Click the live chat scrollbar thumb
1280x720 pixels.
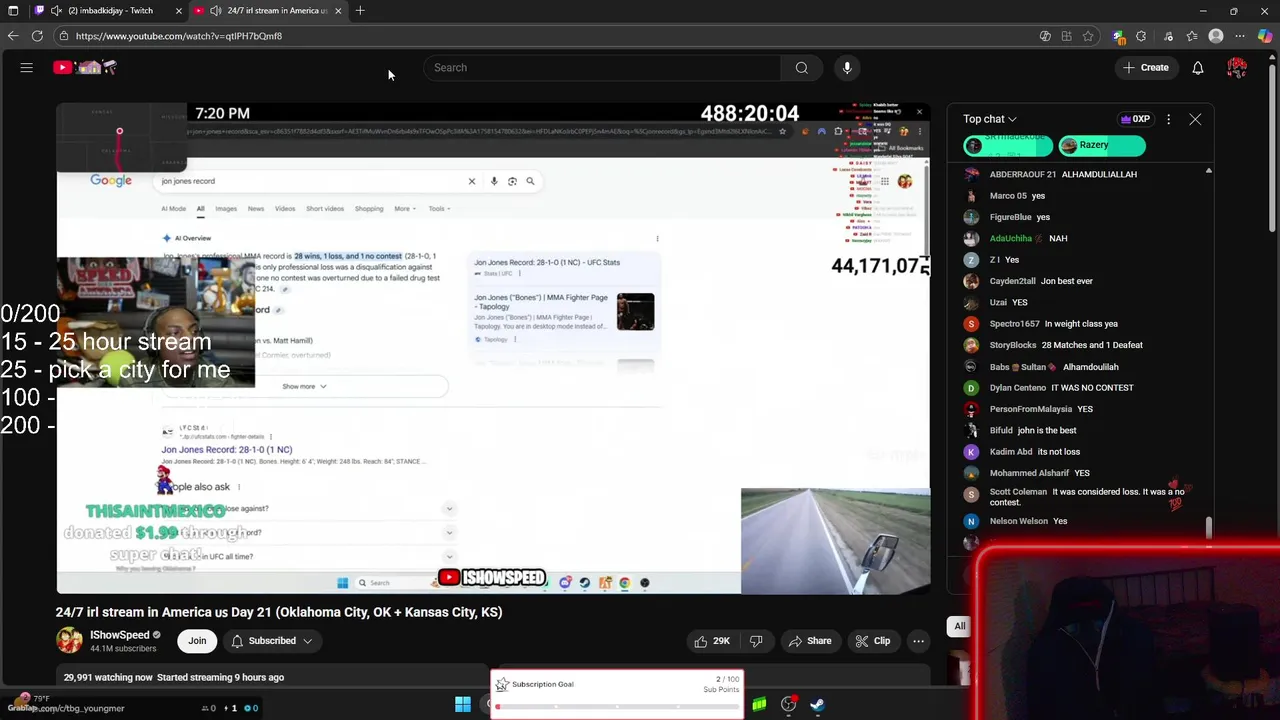click(1209, 526)
